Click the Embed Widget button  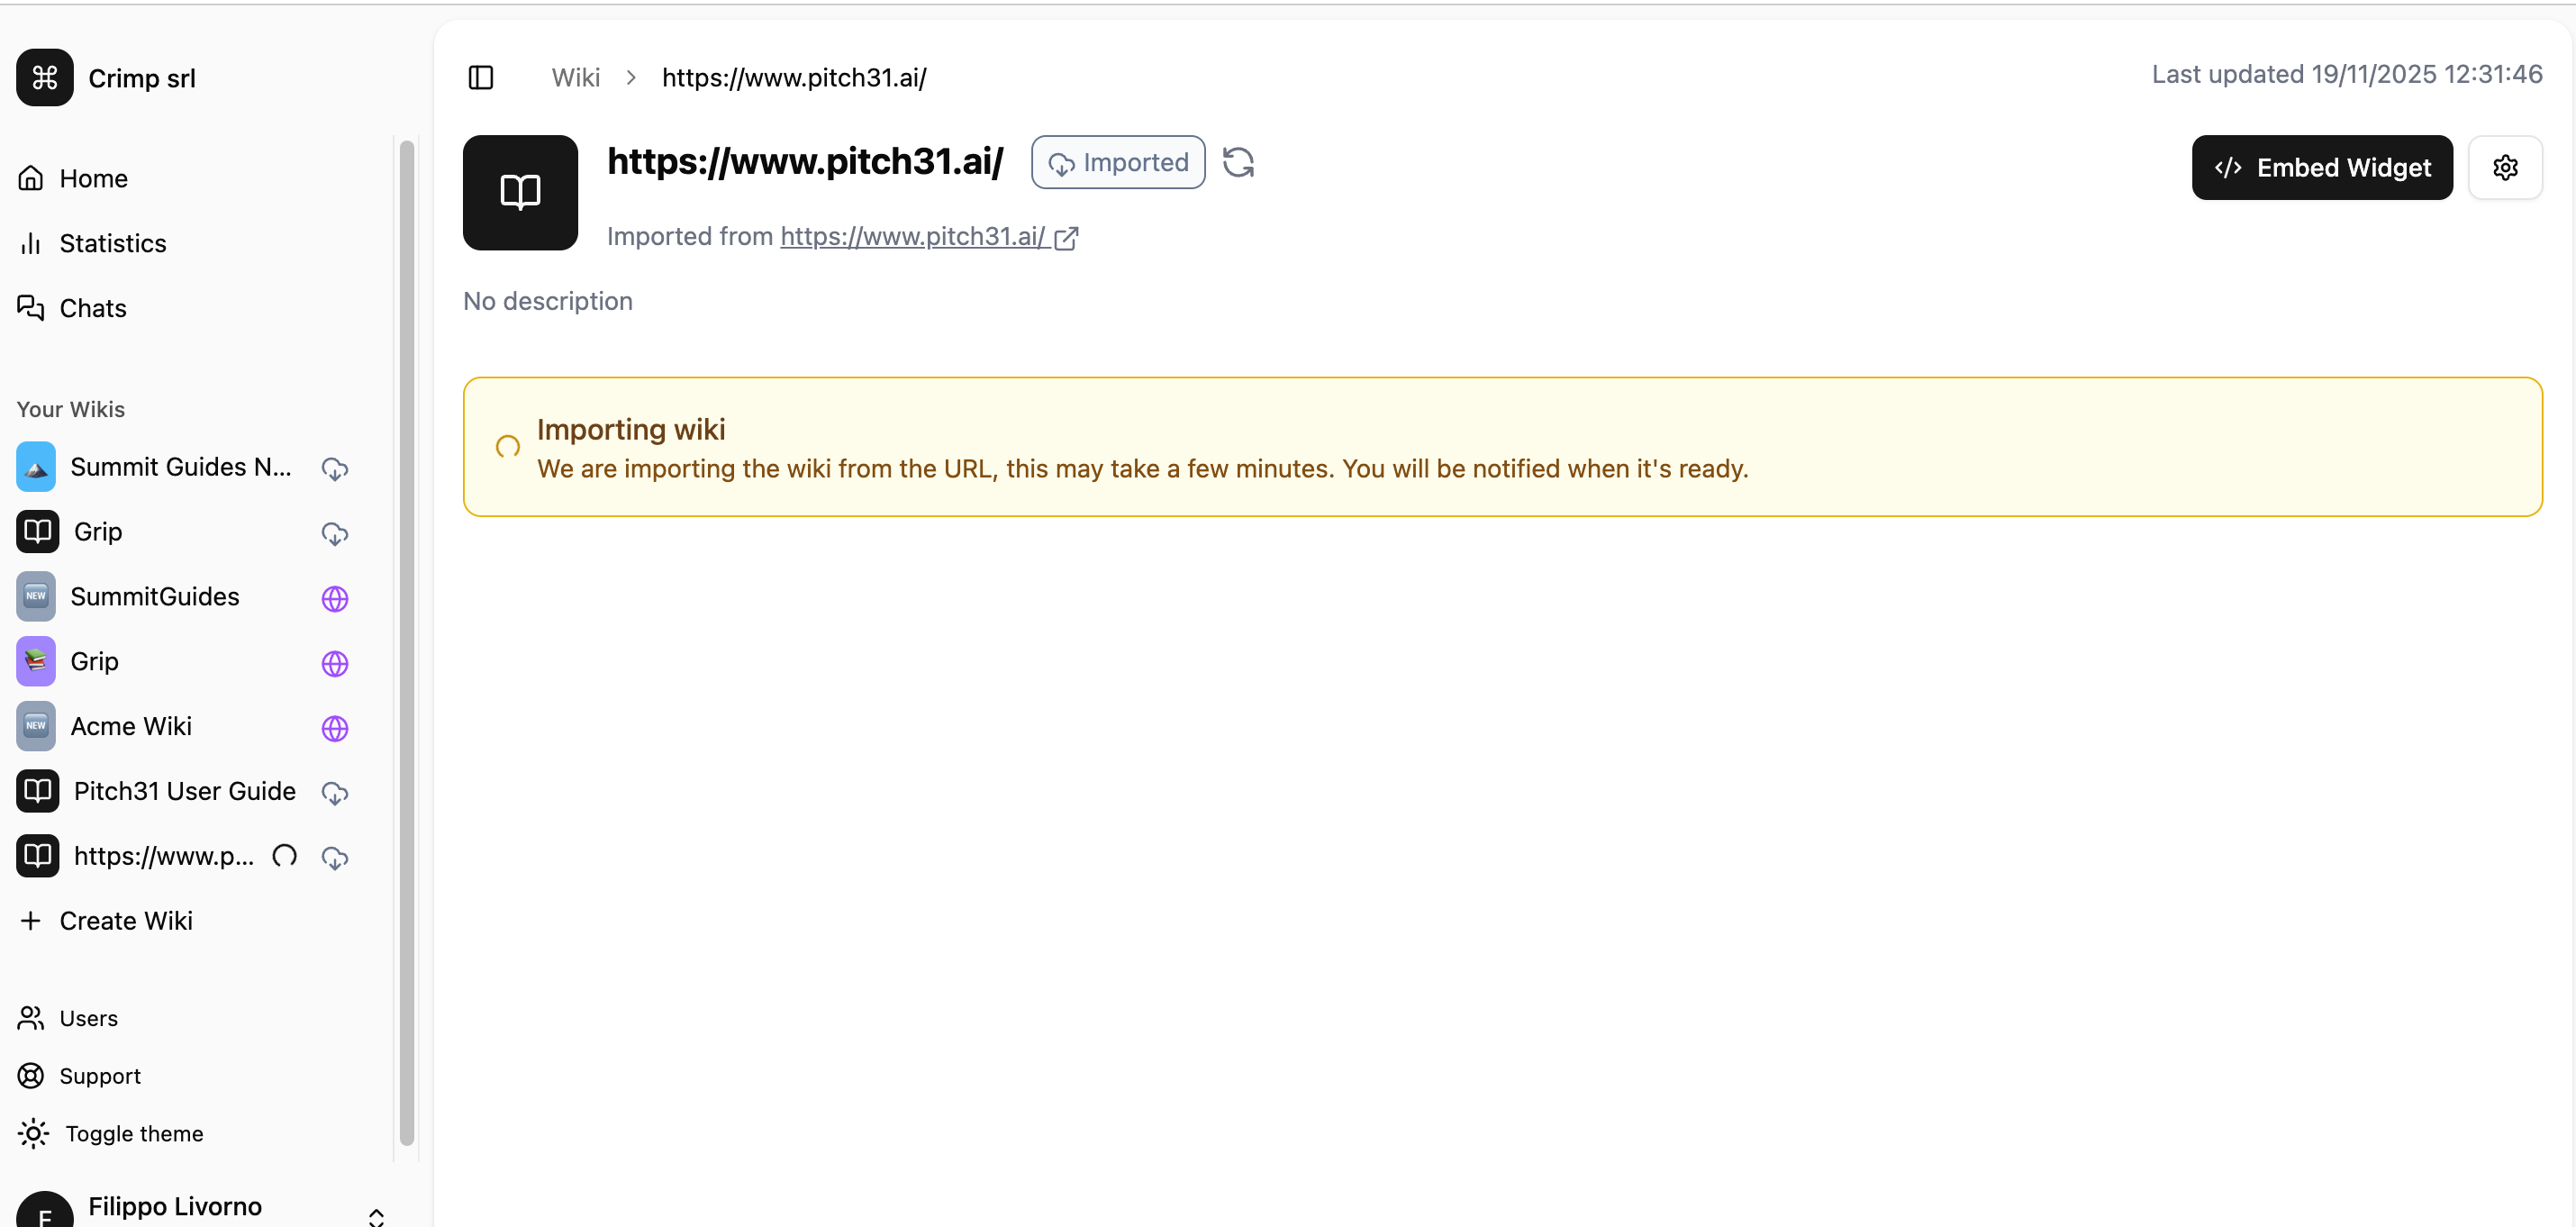[x=2321, y=167]
